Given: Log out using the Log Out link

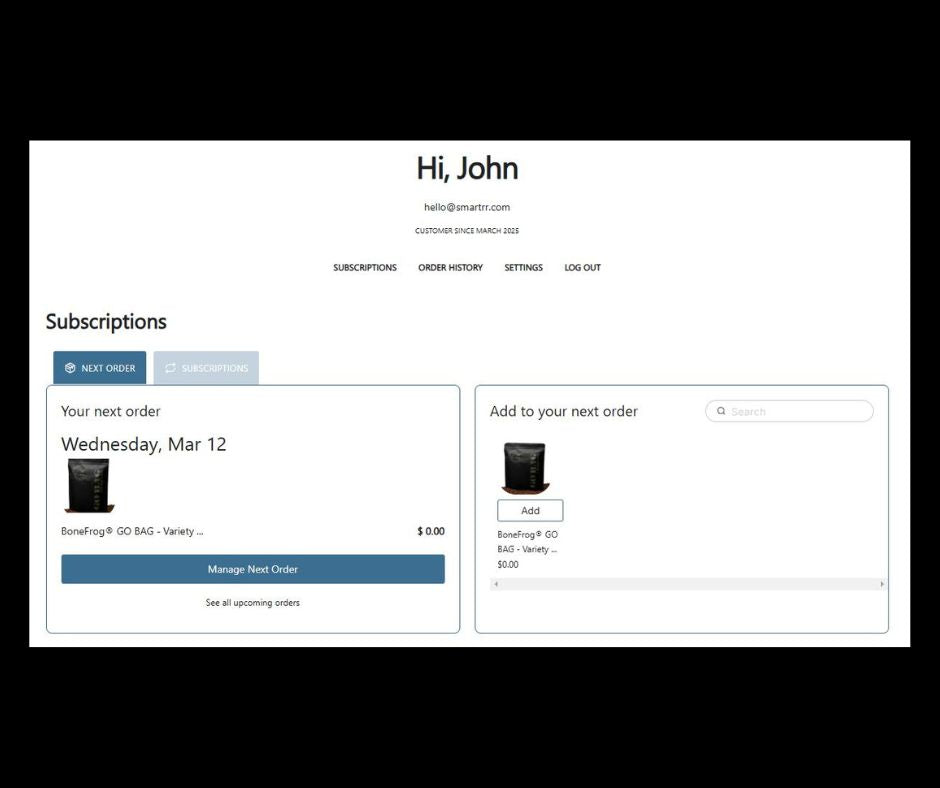Looking at the screenshot, I should click(x=582, y=268).
